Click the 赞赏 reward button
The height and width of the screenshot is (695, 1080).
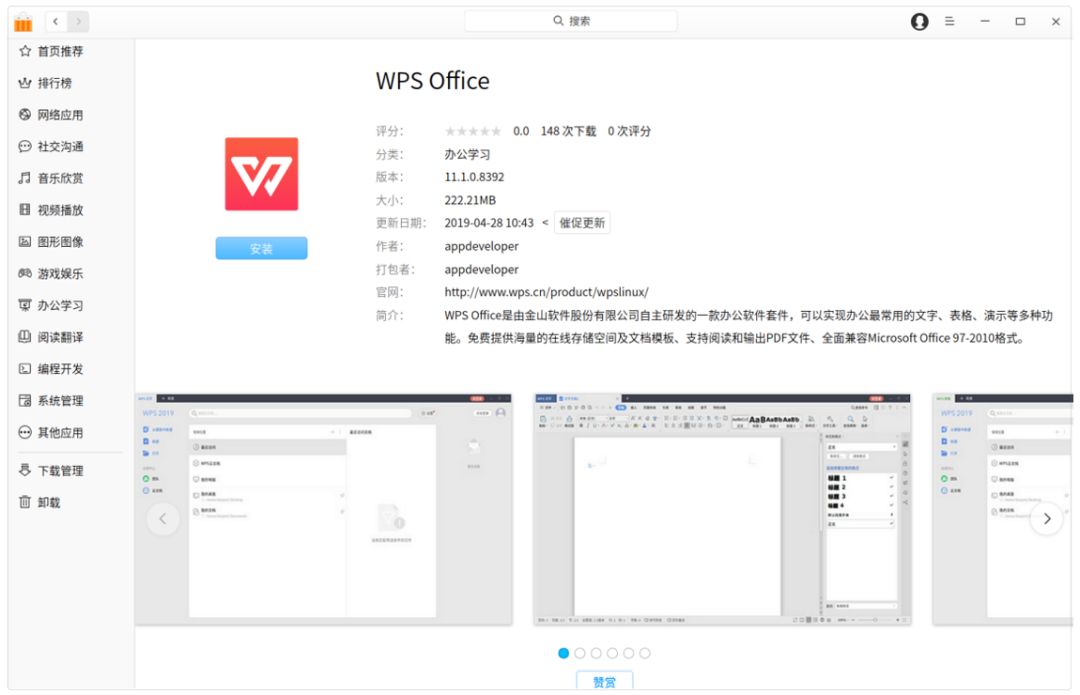pyautogui.click(x=605, y=681)
